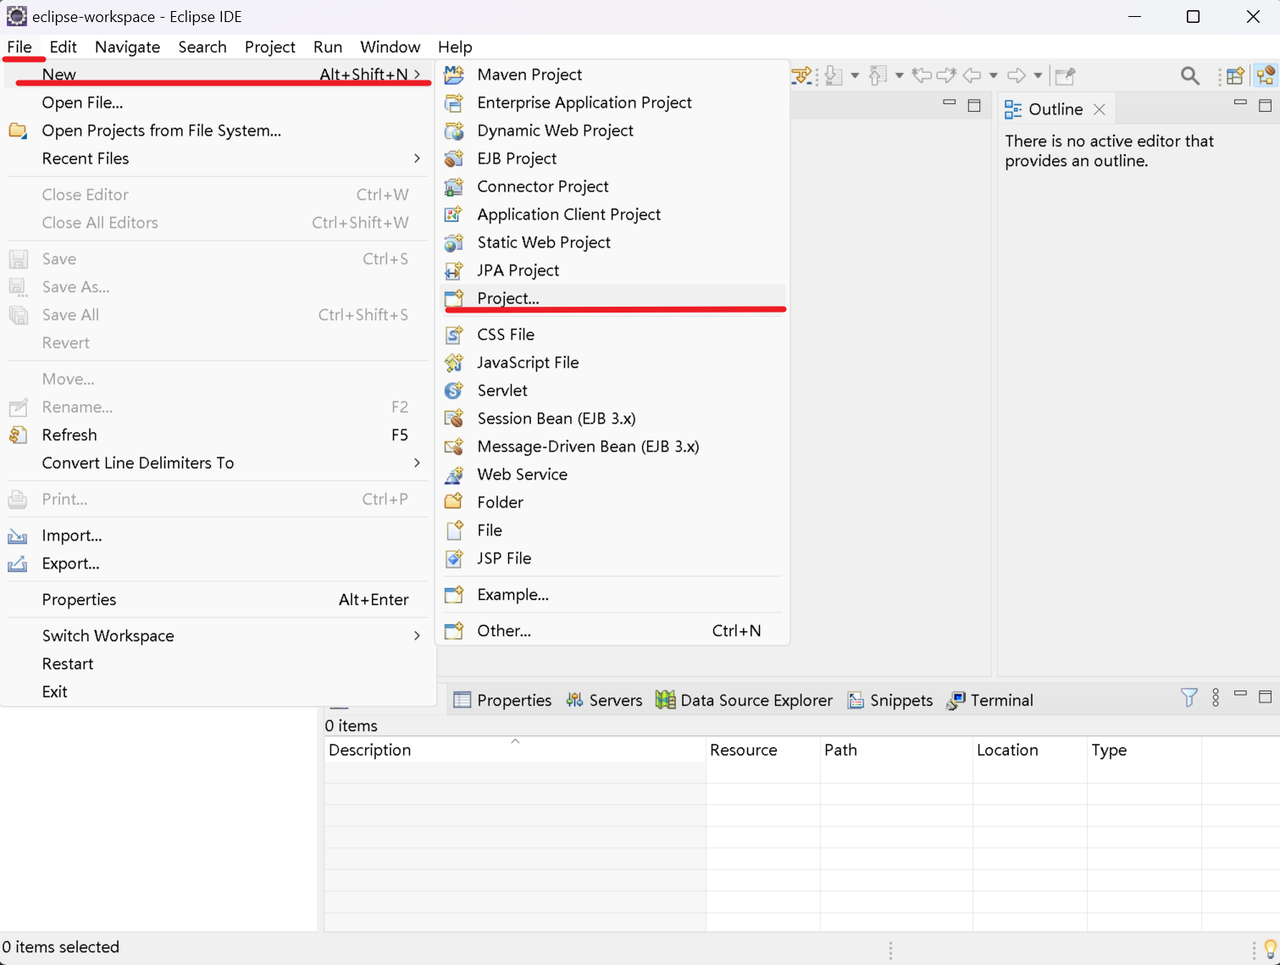Sort by the Description column header
Image resolution: width=1280 pixels, height=965 pixels.
(x=514, y=750)
